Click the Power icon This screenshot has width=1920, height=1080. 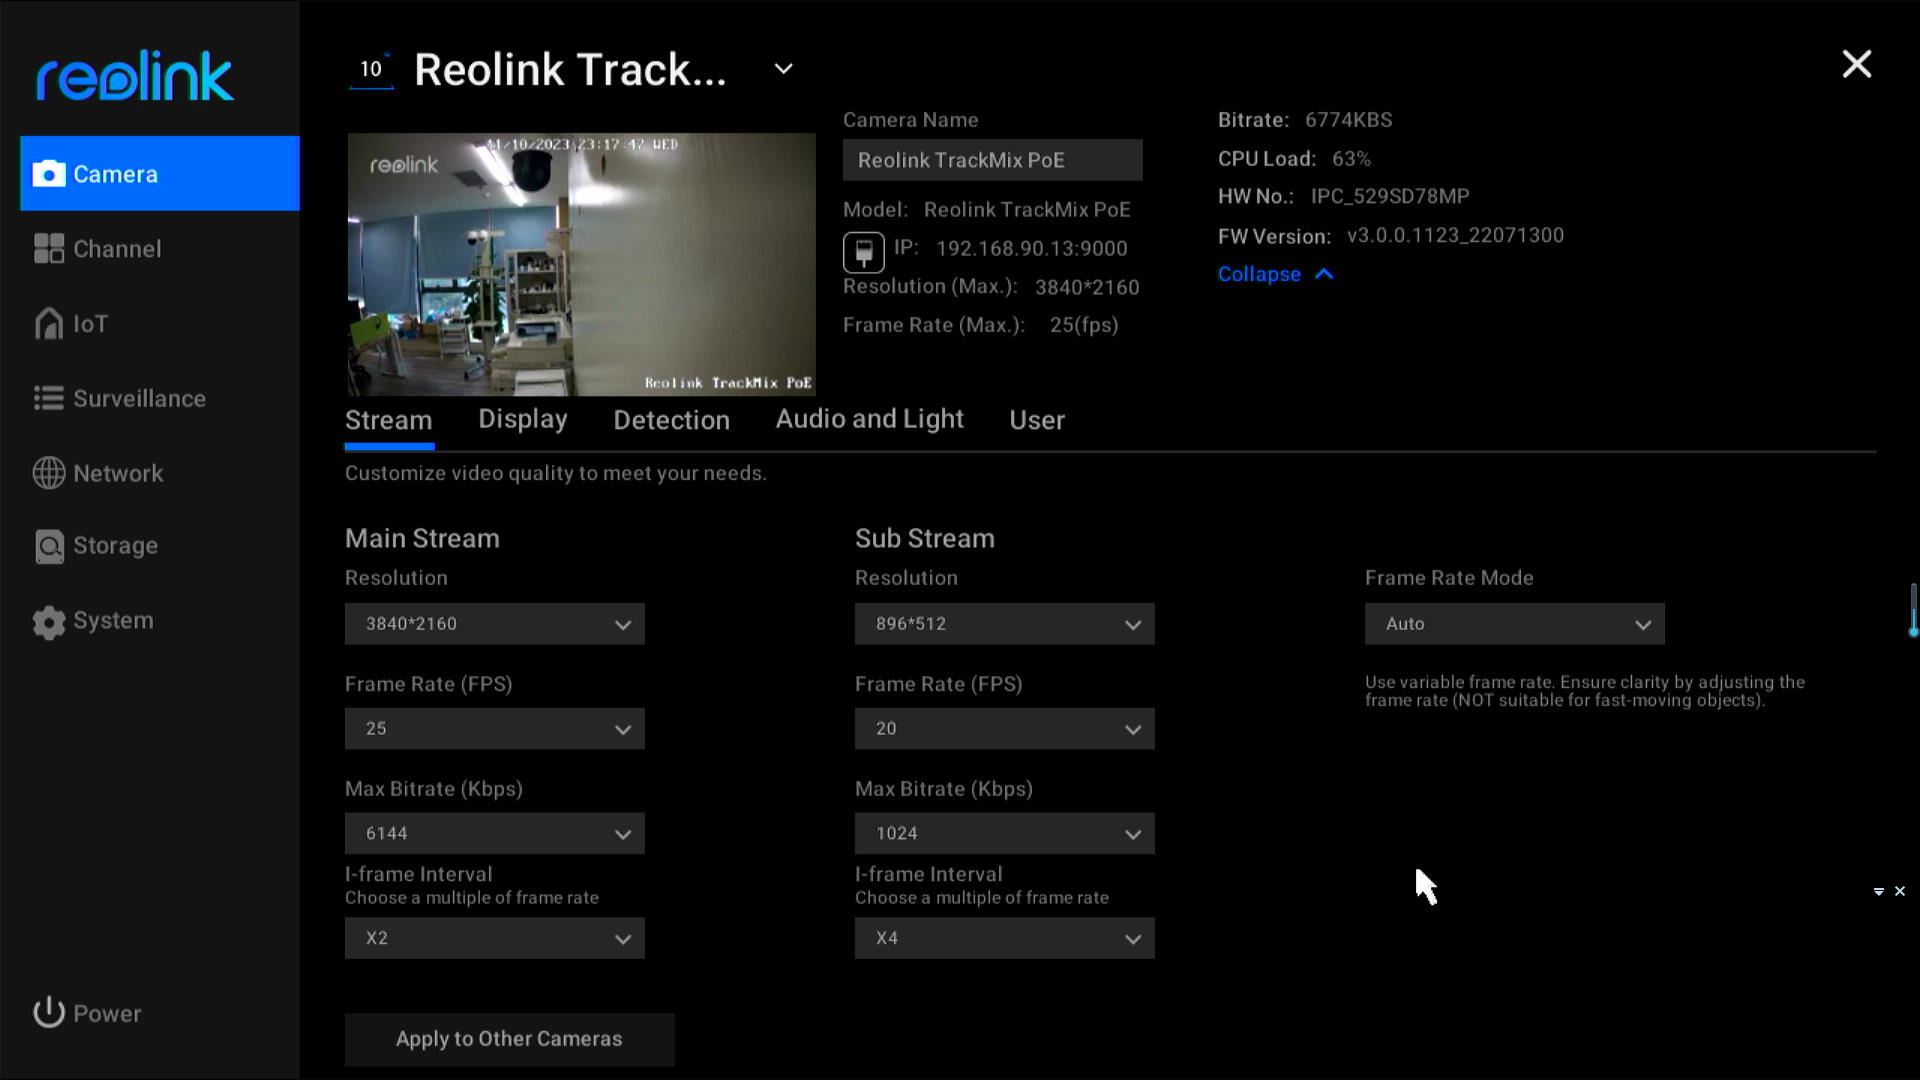(x=48, y=1013)
